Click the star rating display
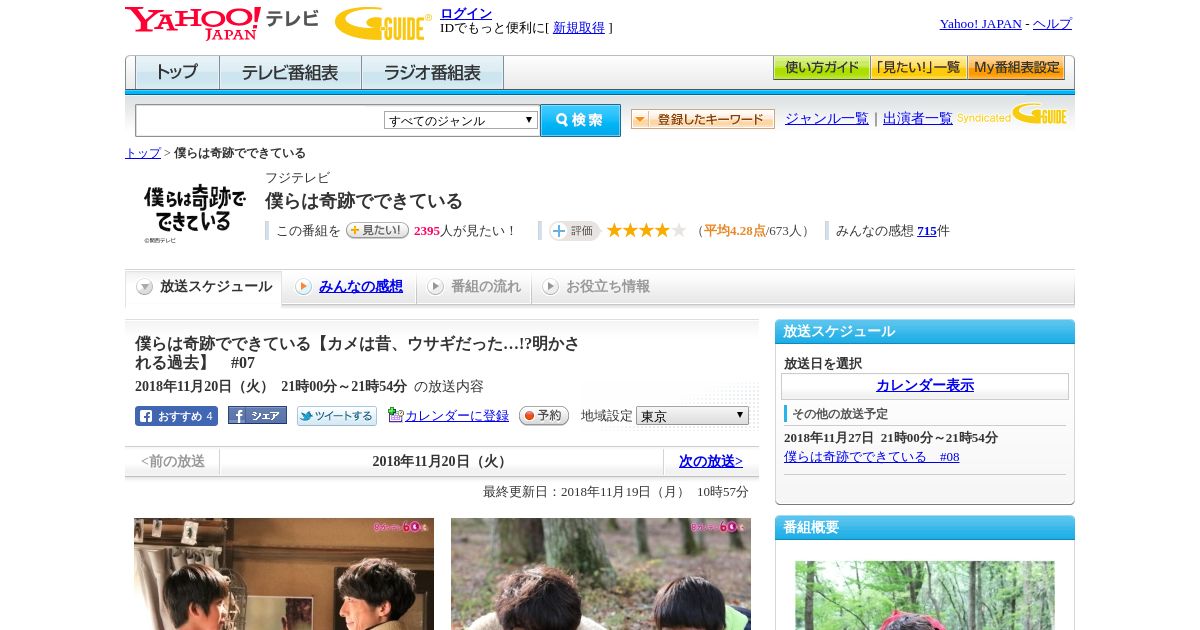 646,230
